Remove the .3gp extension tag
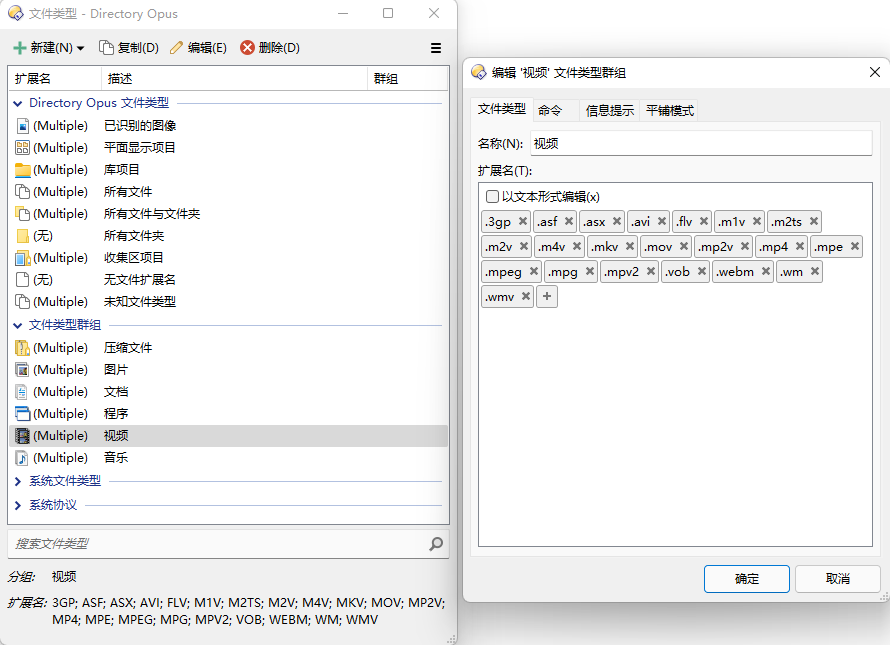Viewport: 890px width, 645px height. pyautogui.click(x=523, y=221)
